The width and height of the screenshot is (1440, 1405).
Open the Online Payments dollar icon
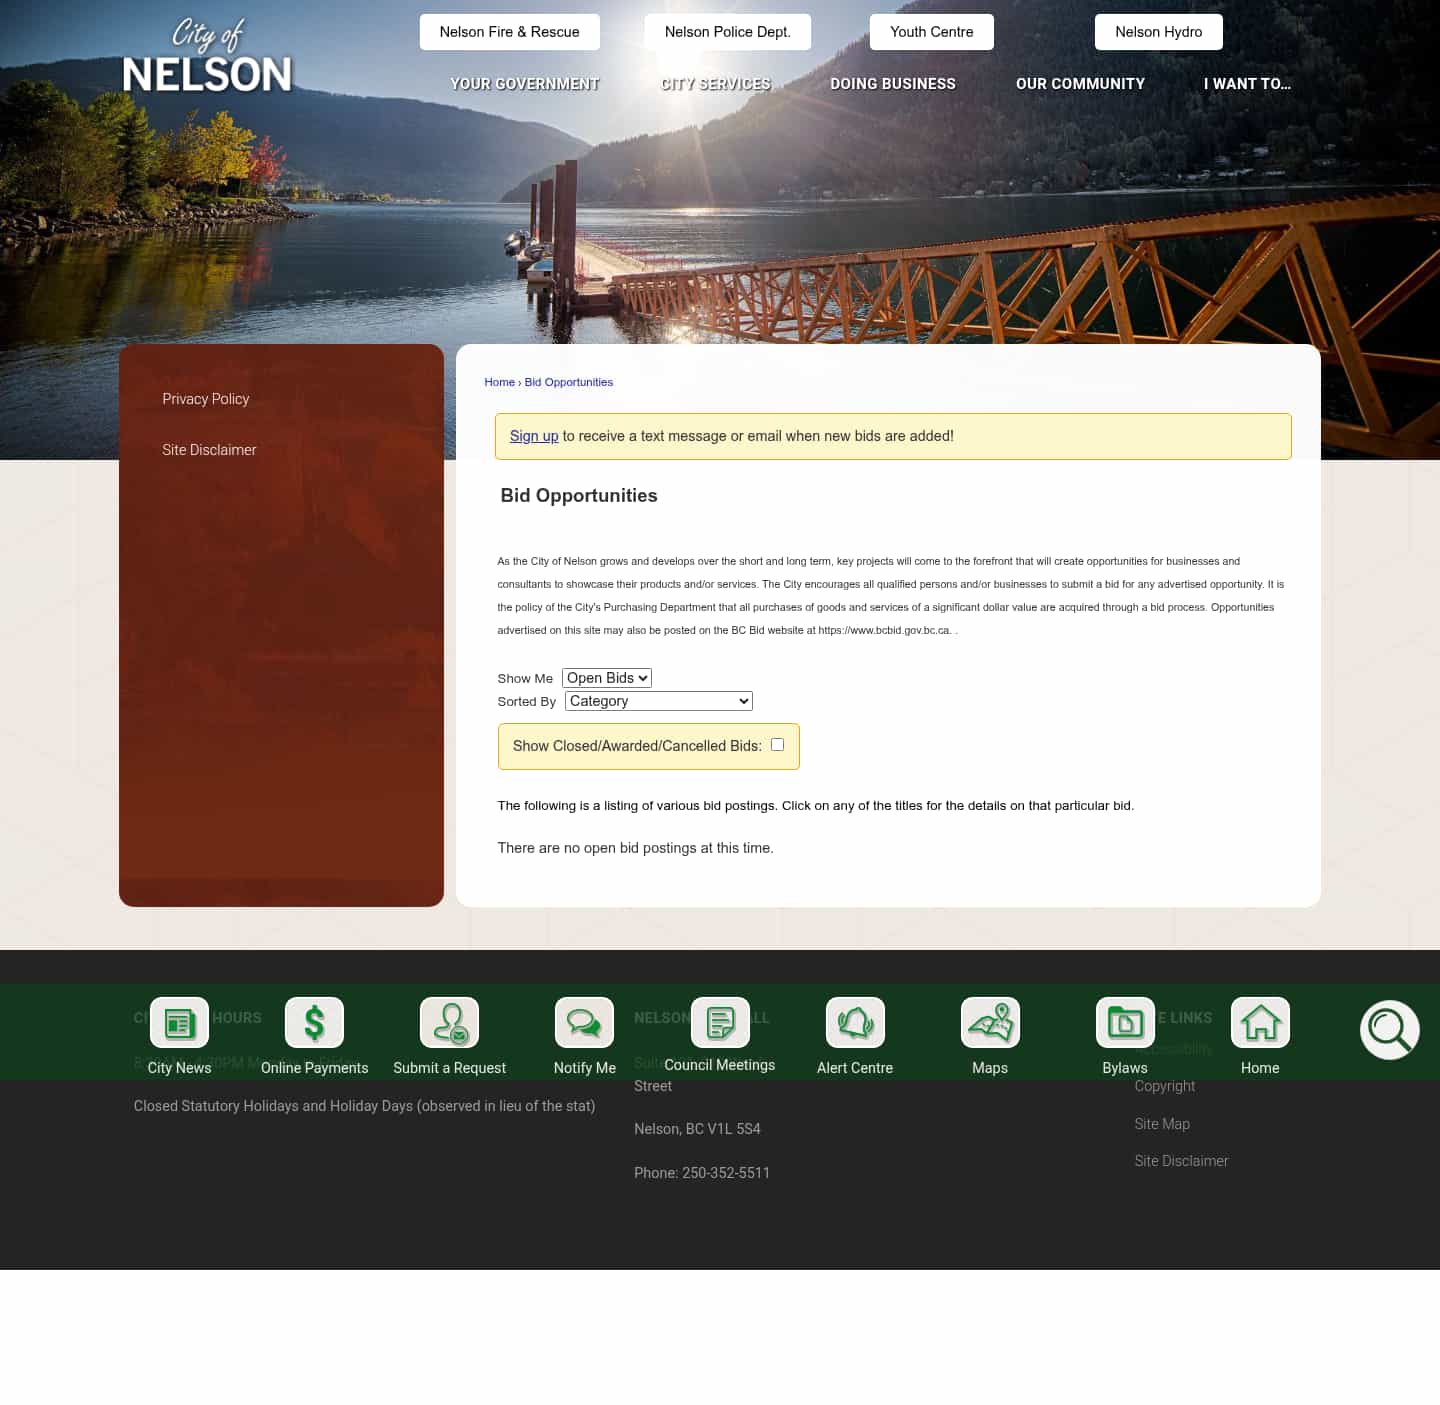click(314, 1022)
